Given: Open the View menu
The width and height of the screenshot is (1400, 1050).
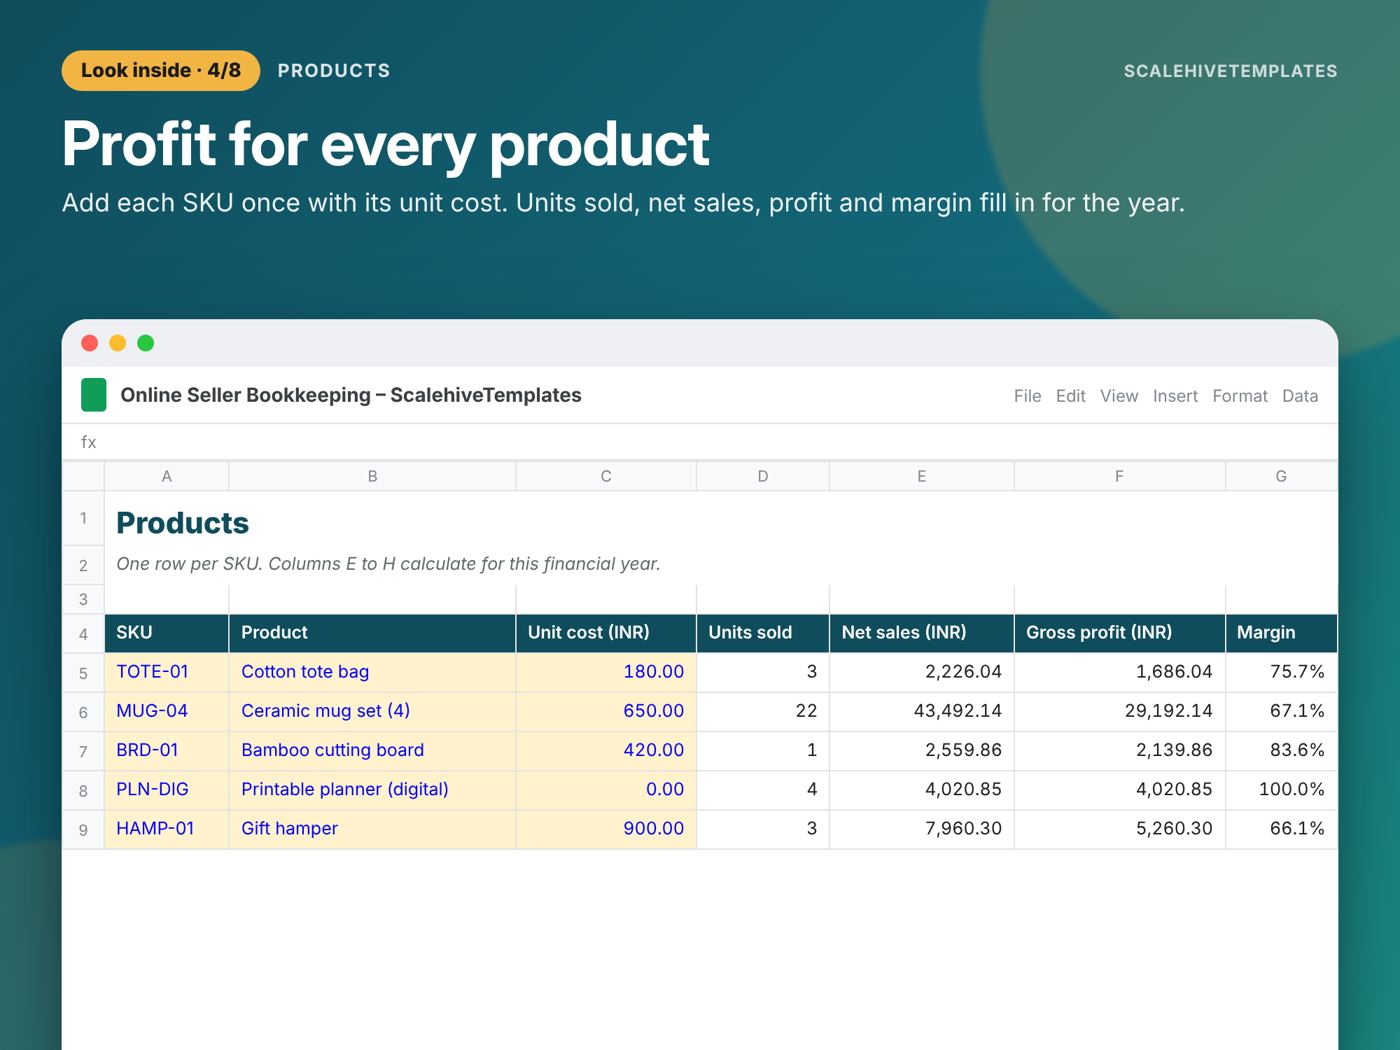Looking at the screenshot, I should click(1119, 396).
